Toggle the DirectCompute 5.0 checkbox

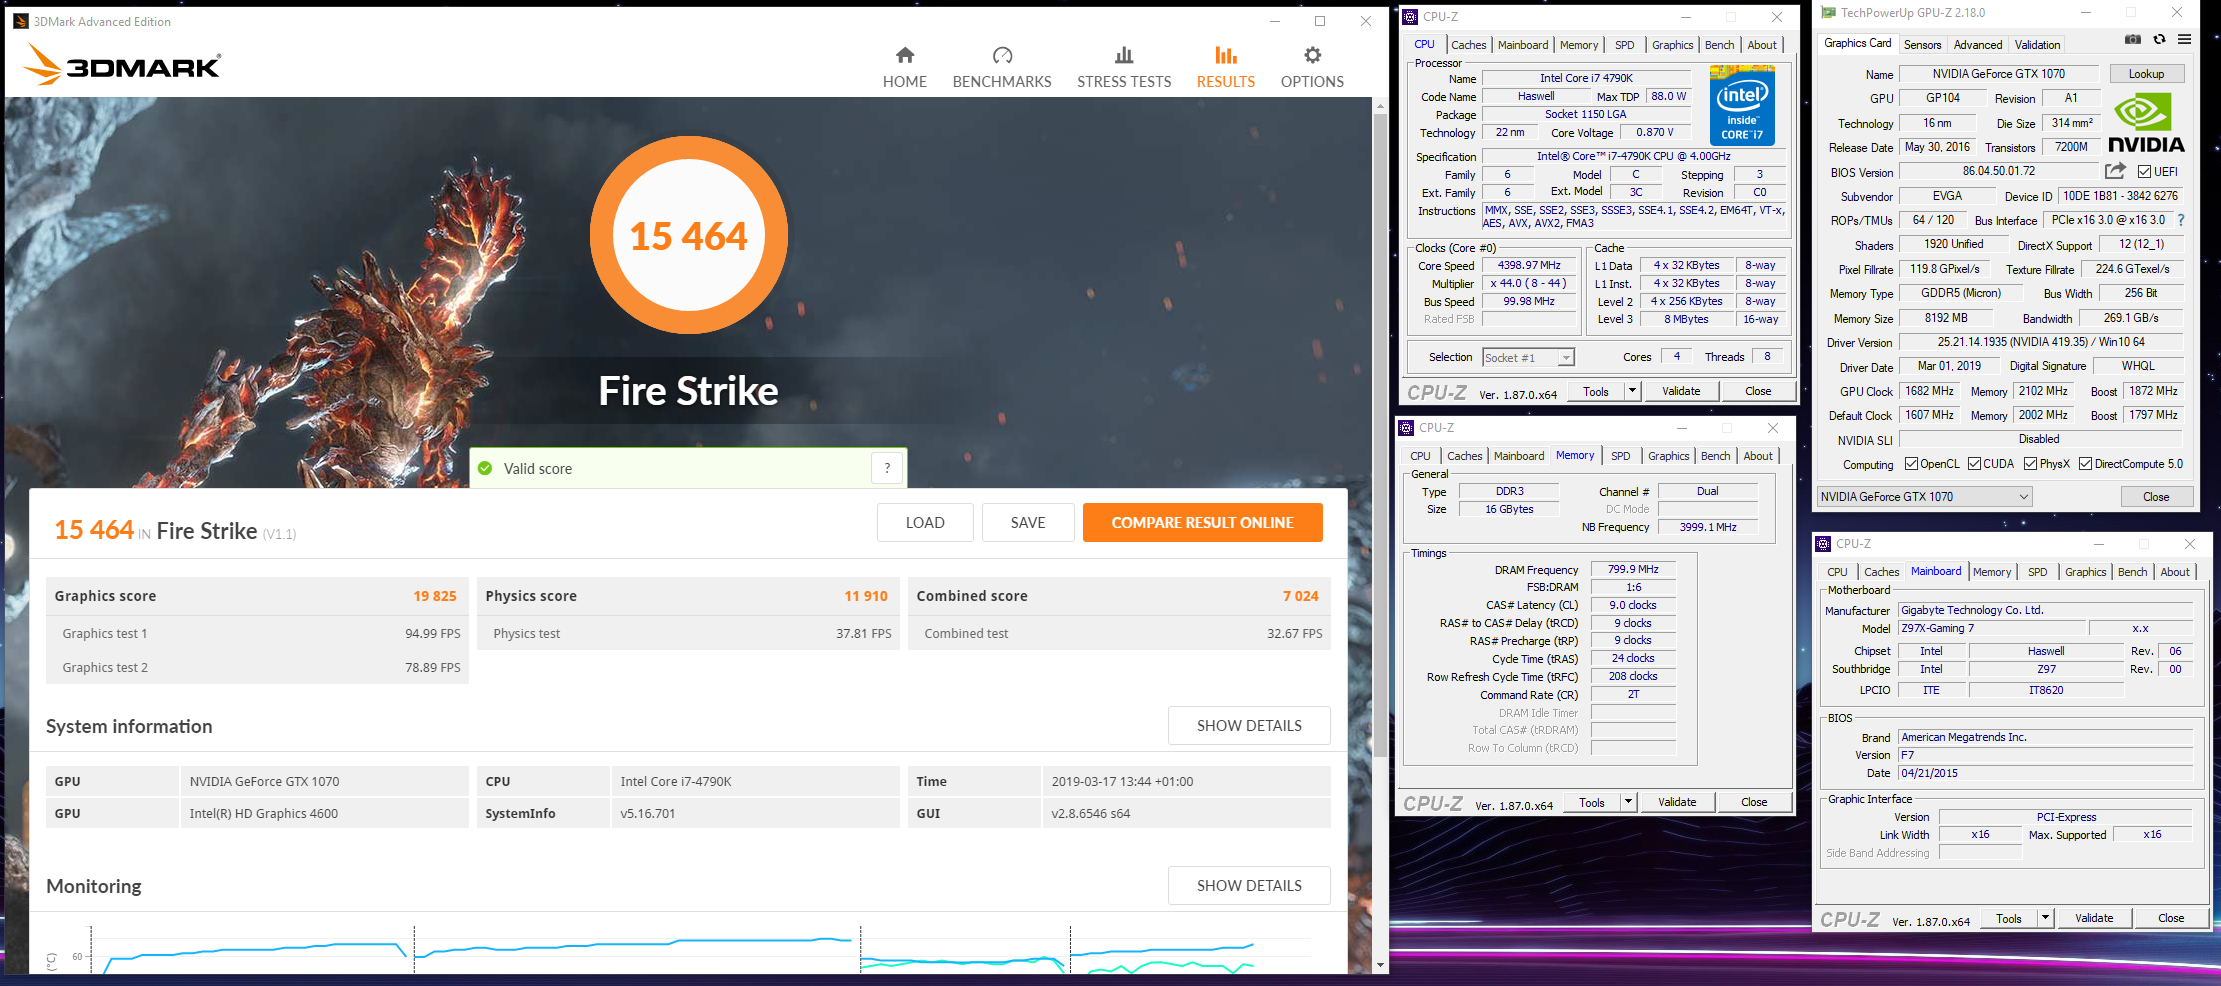point(2085,464)
